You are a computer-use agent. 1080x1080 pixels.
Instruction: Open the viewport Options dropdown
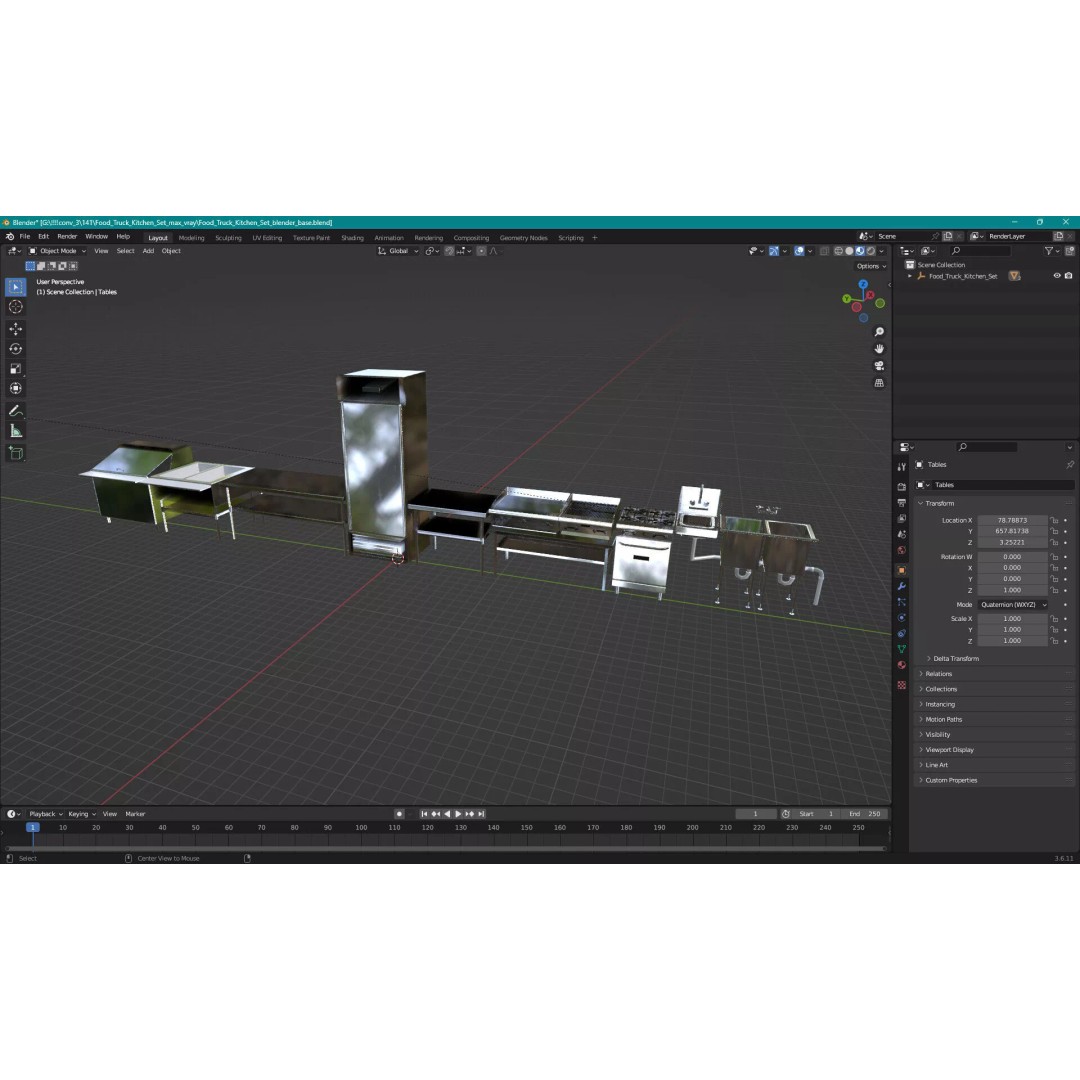click(871, 267)
